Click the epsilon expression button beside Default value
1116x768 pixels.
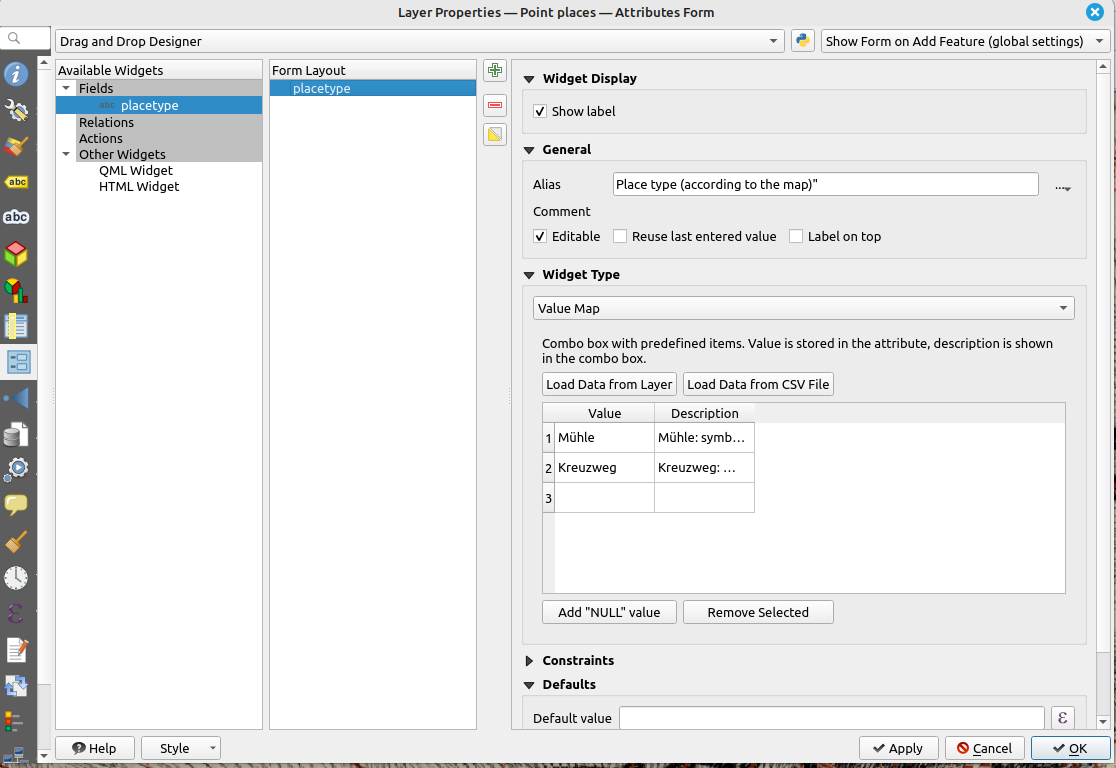coord(1062,718)
